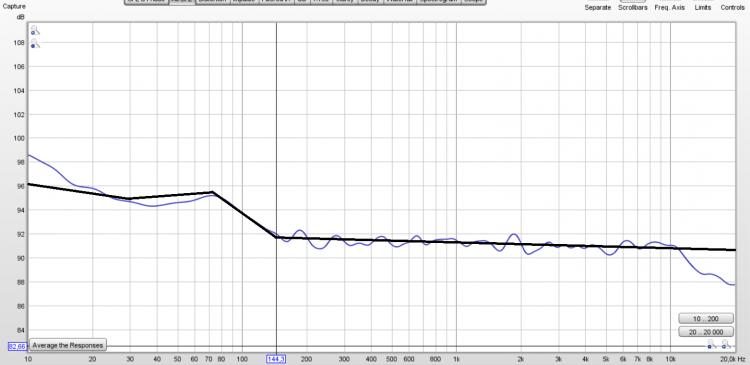This screenshot has height=365, width=750.
Task: Click the 82,66 dB axis value box
Action: (18, 346)
